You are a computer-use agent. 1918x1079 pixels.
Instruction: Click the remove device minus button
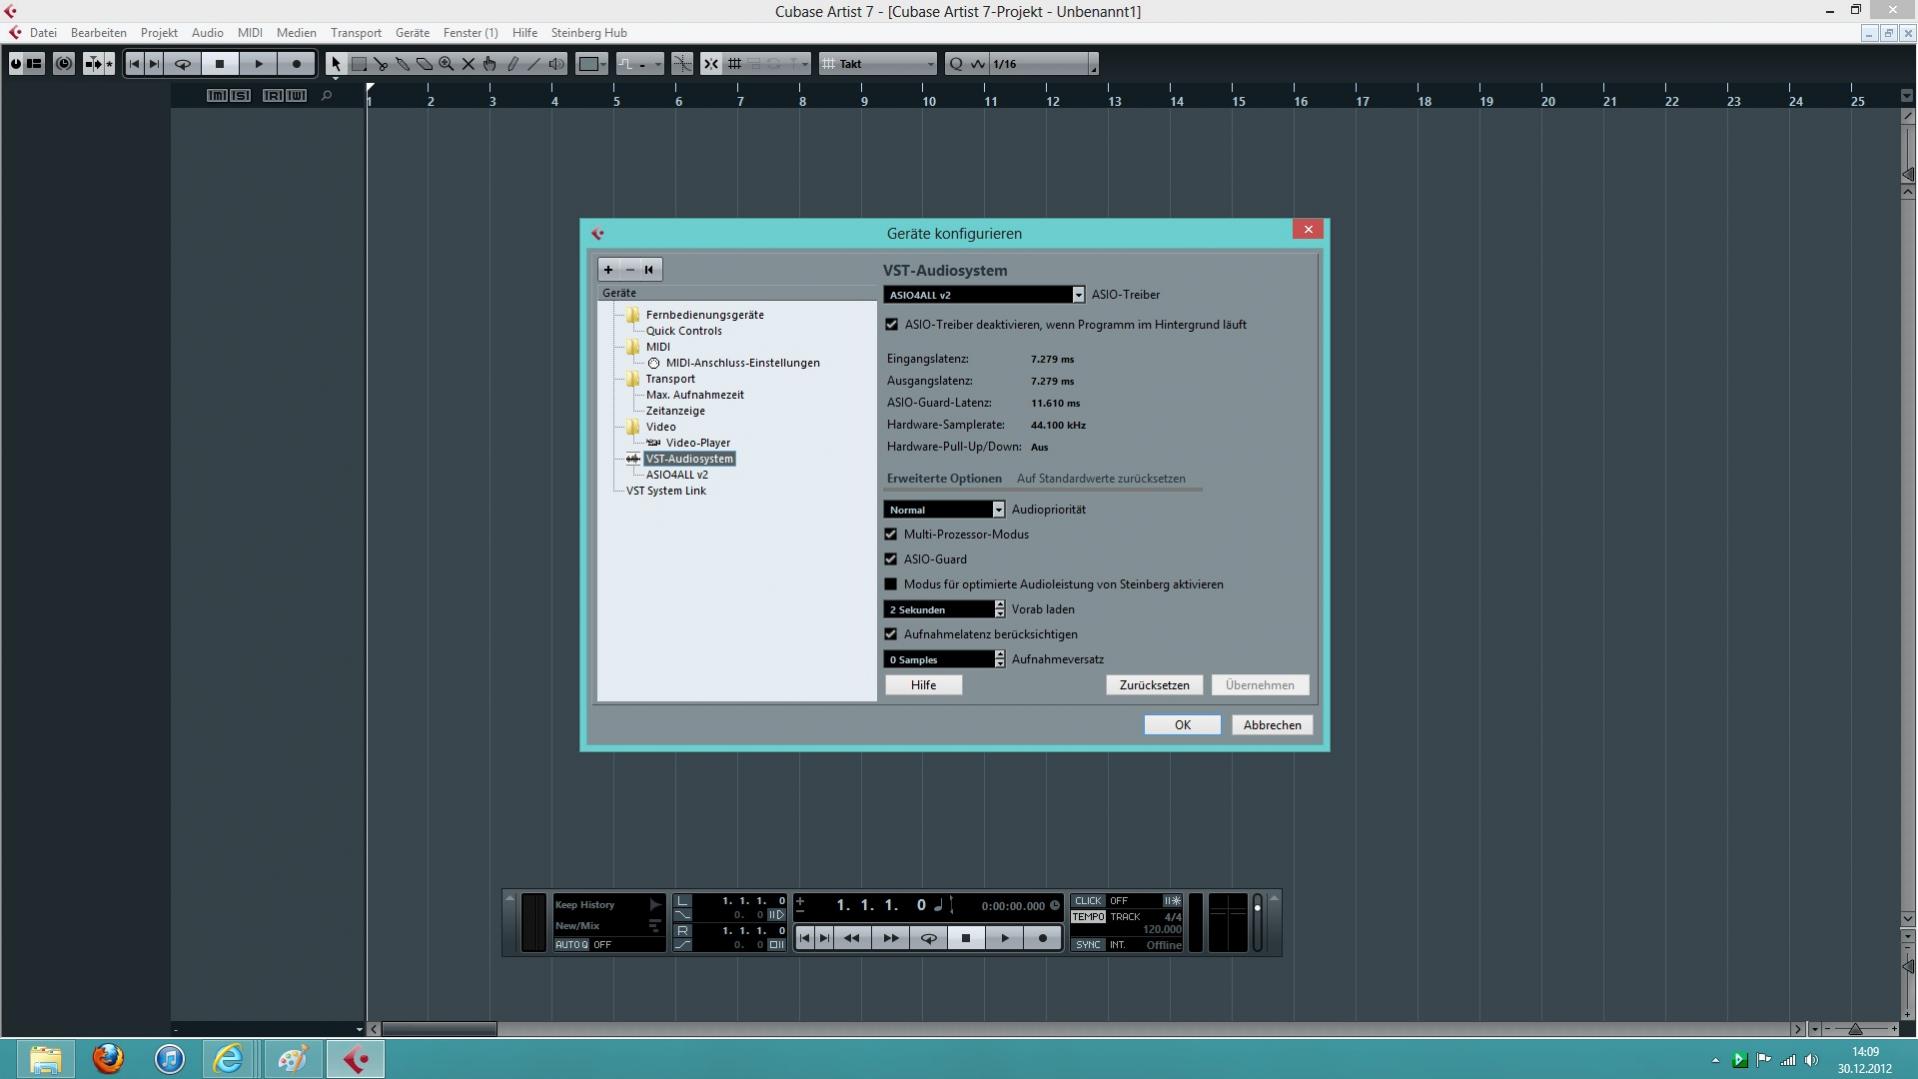point(630,270)
